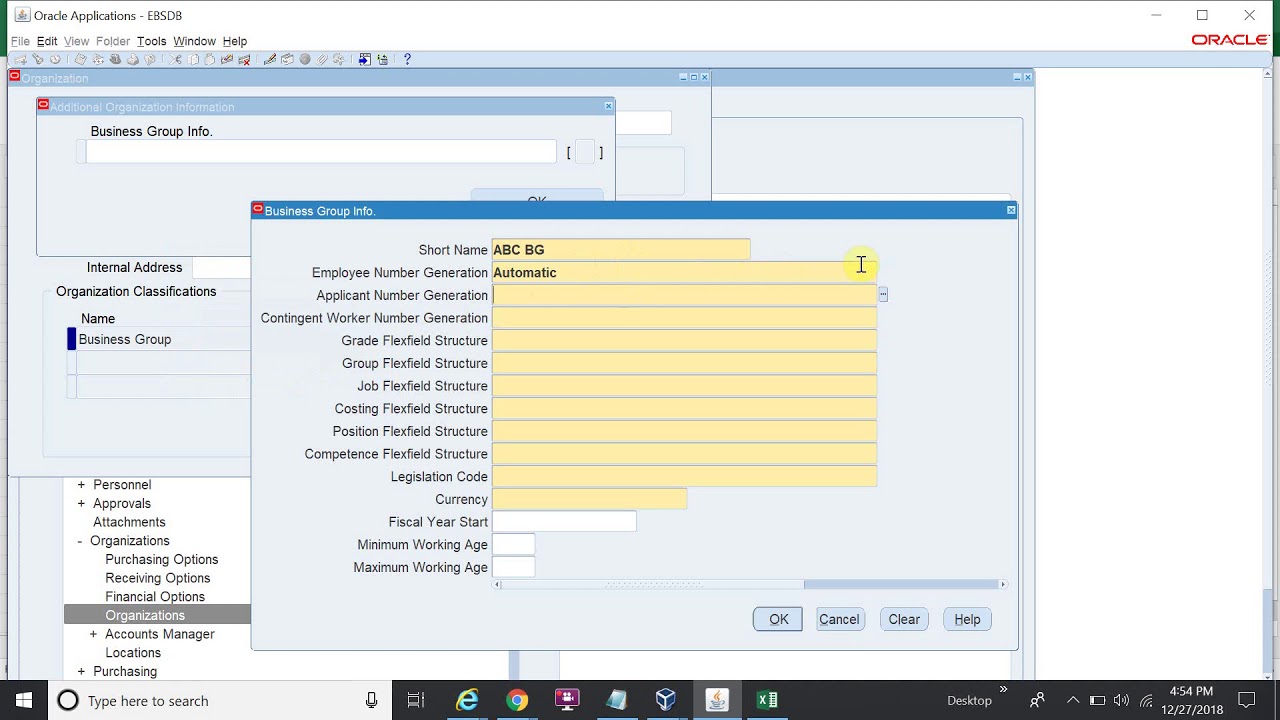Open list of values button beside Applicant Number Generation
1280x720 pixels.
point(883,295)
